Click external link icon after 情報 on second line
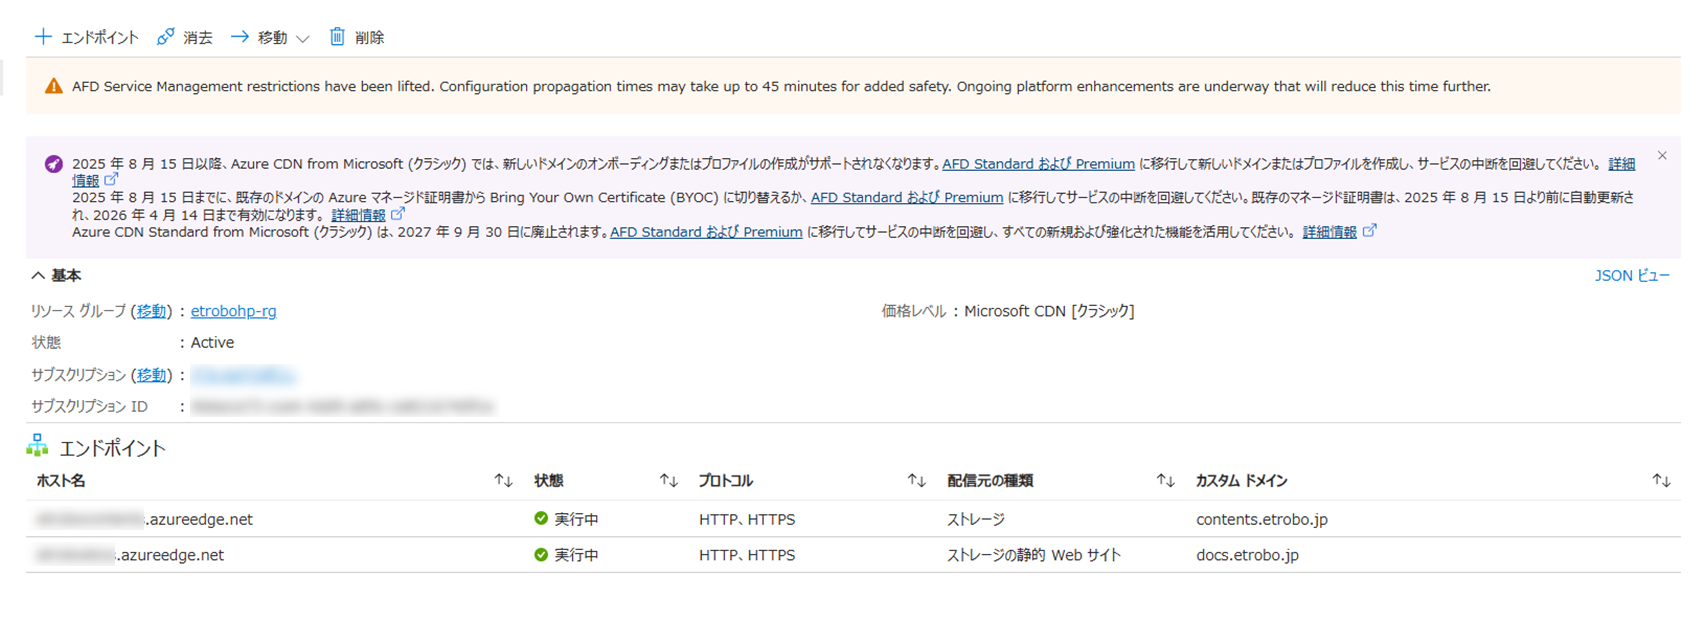Viewport: 1704px width, 626px height. [111, 179]
